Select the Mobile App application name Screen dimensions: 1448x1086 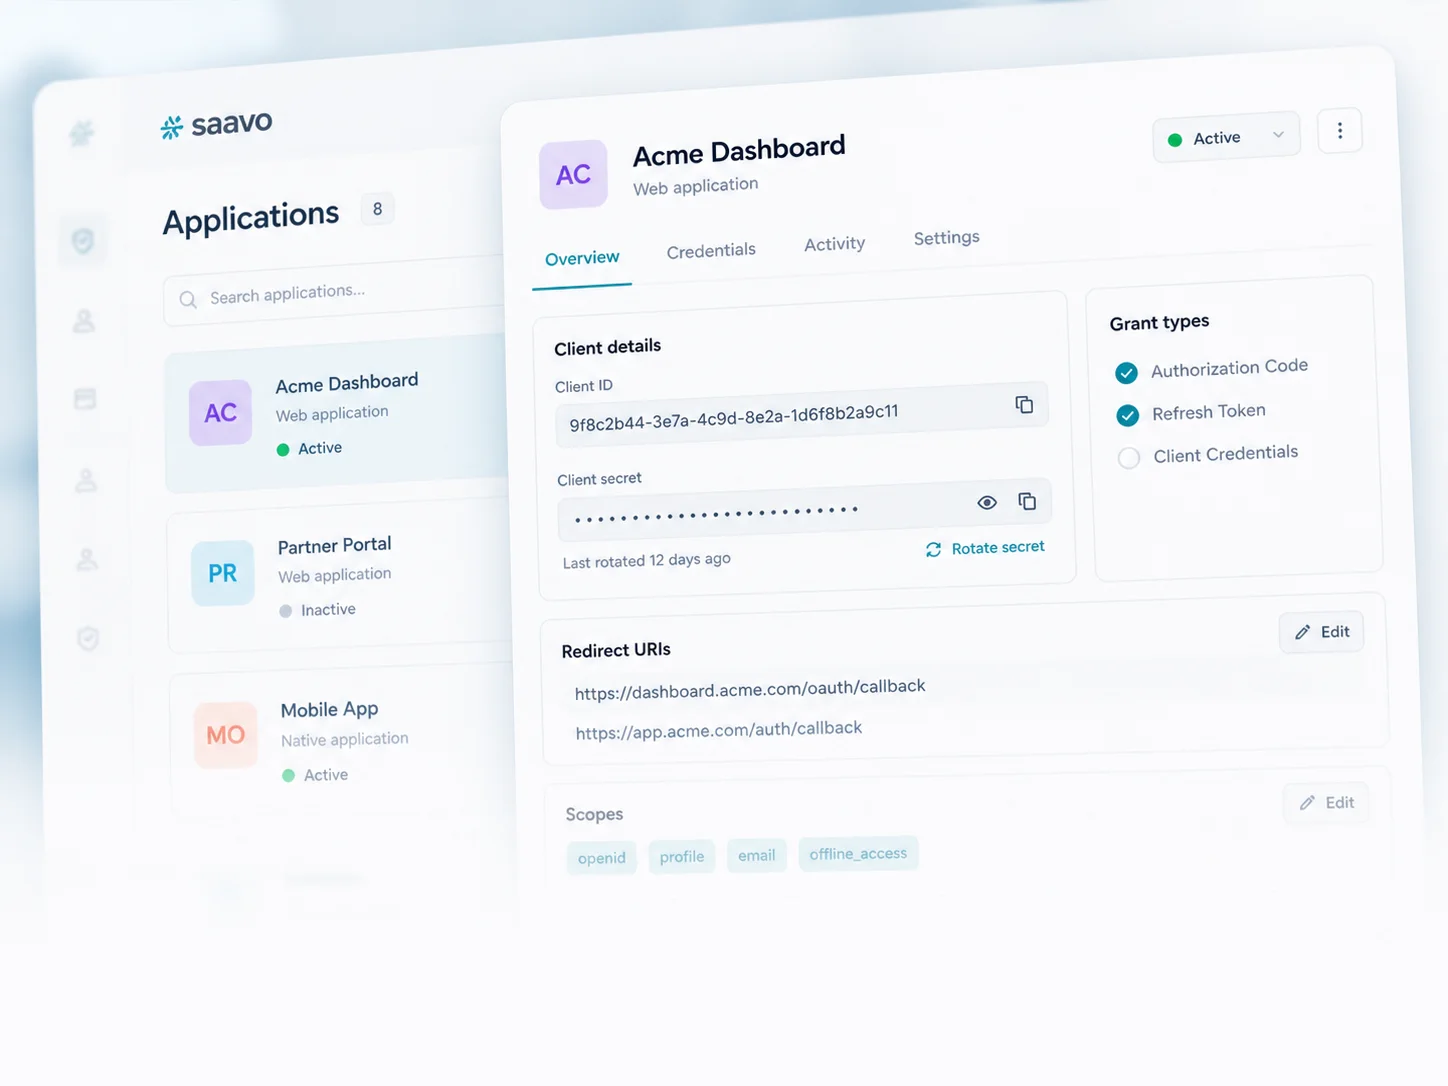329,710
